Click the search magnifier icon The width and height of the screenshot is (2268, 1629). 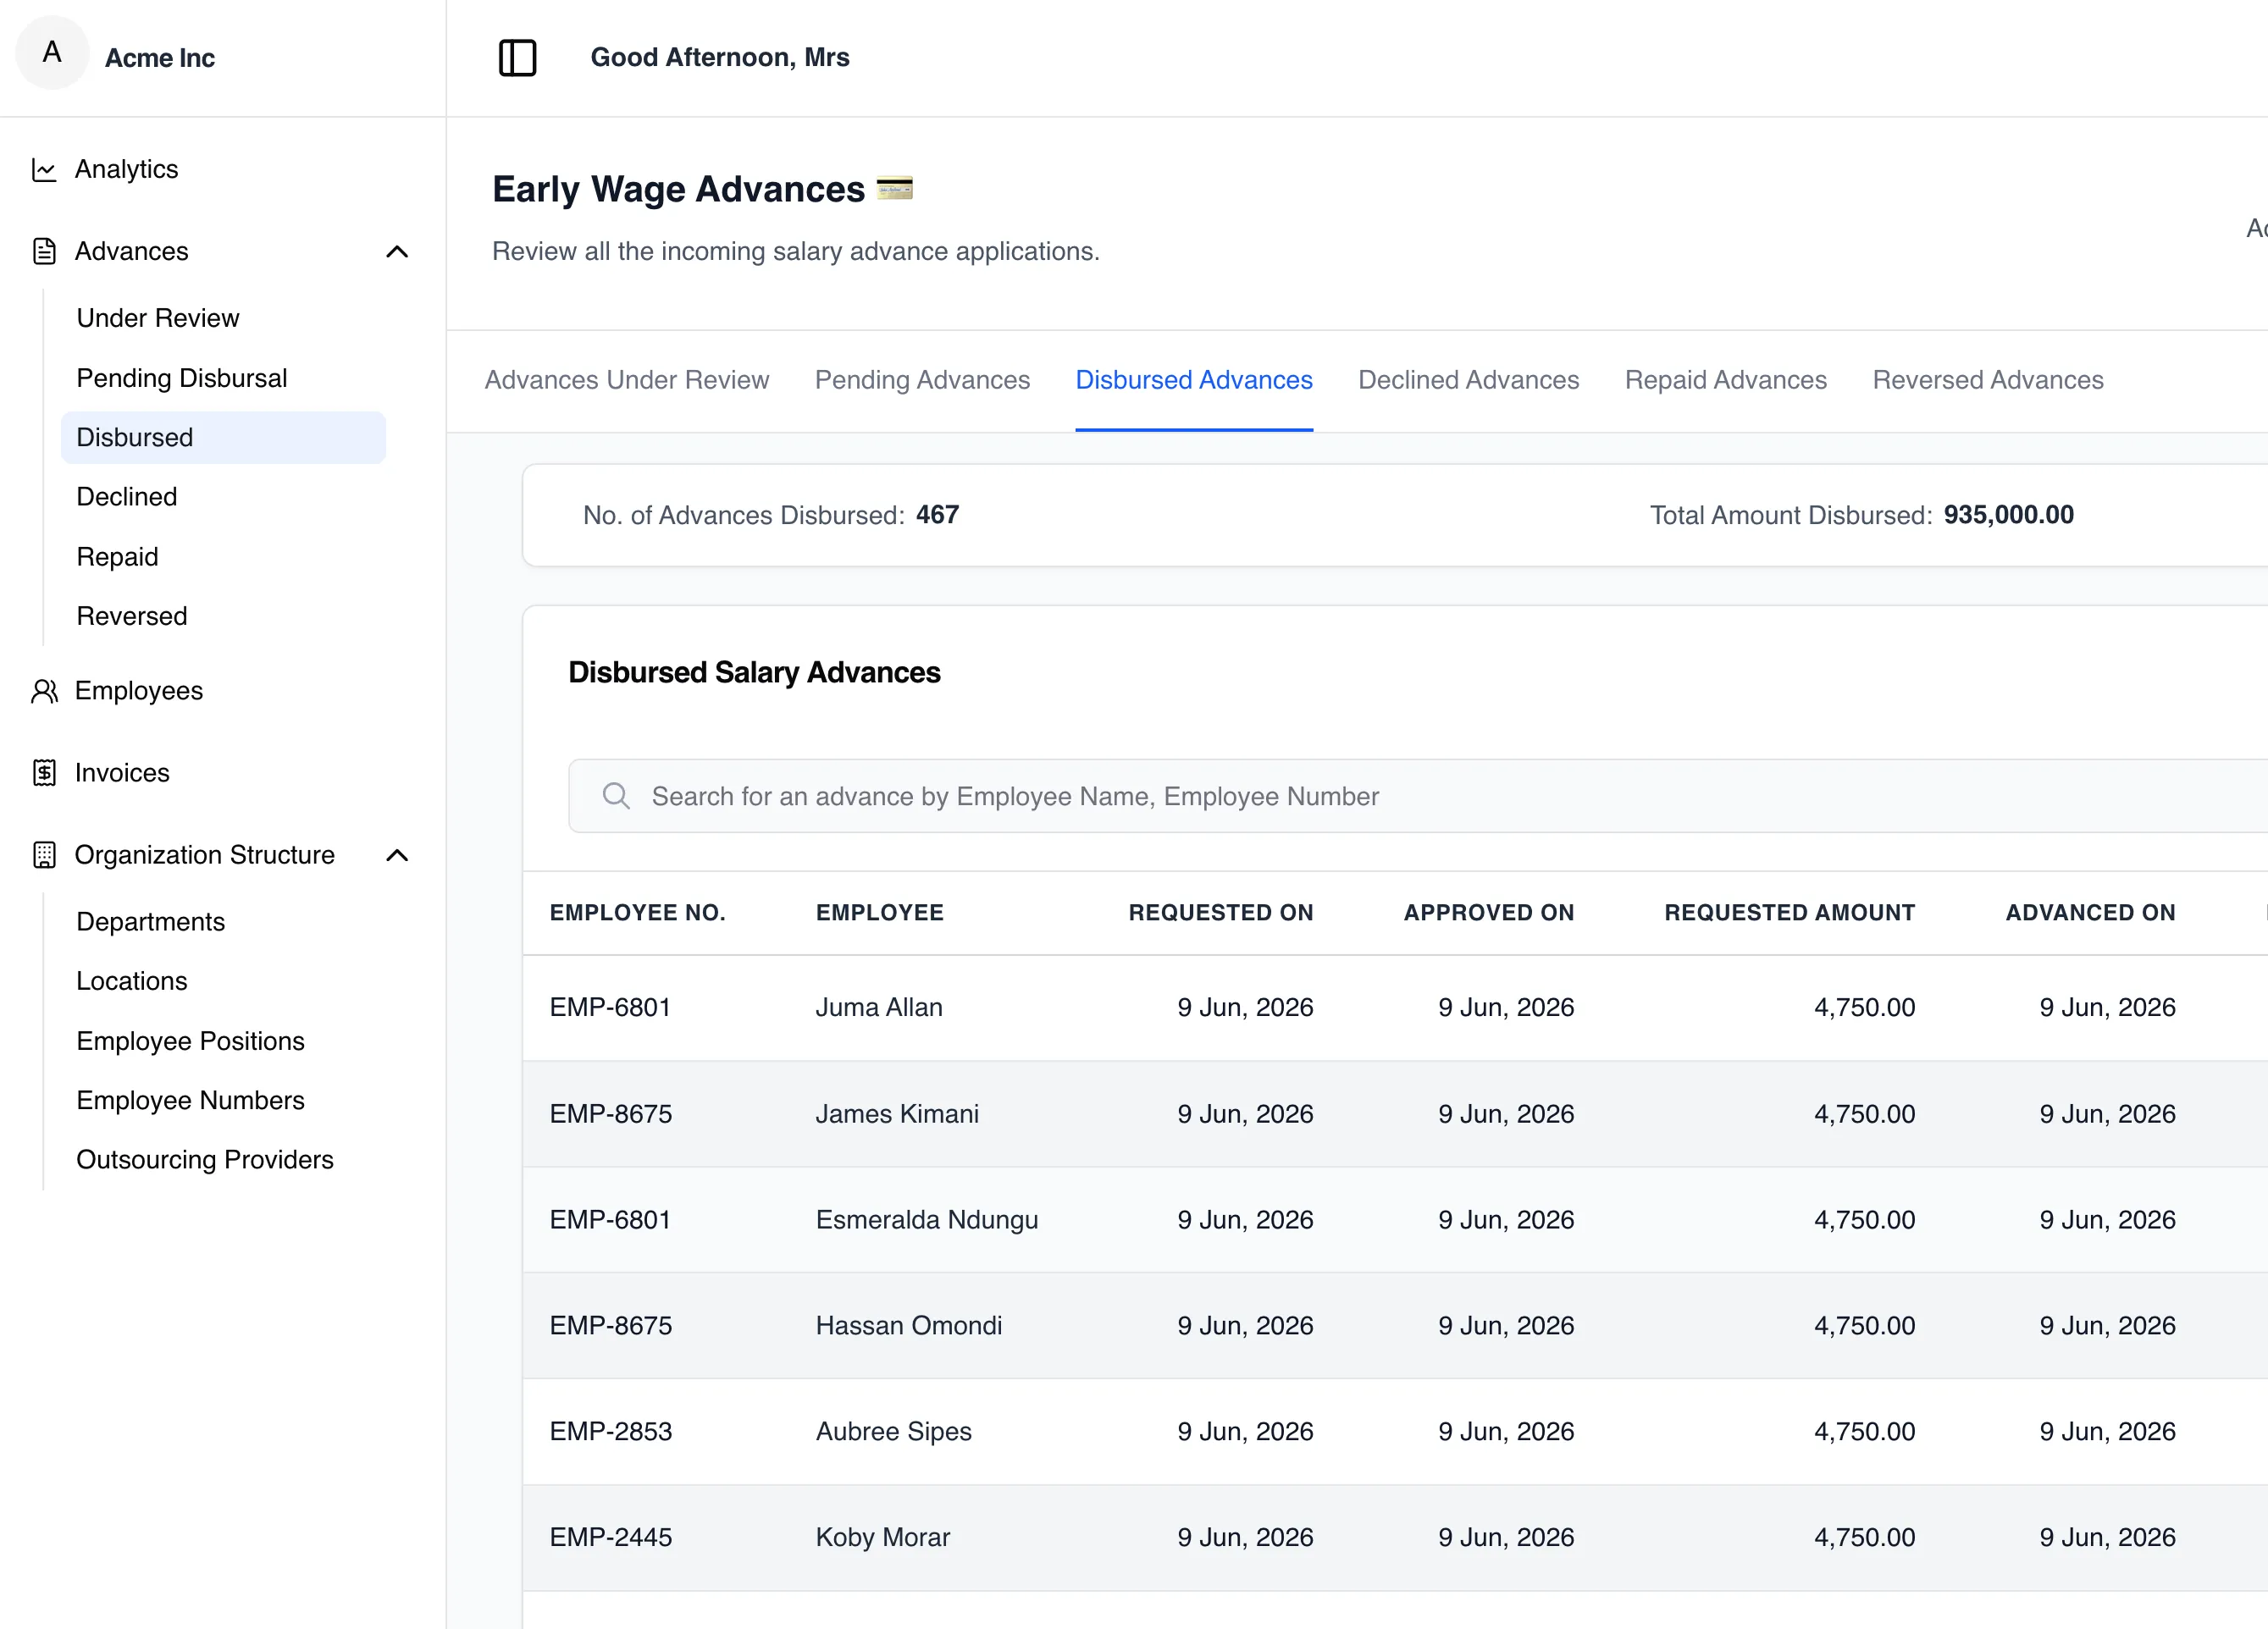(x=616, y=796)
